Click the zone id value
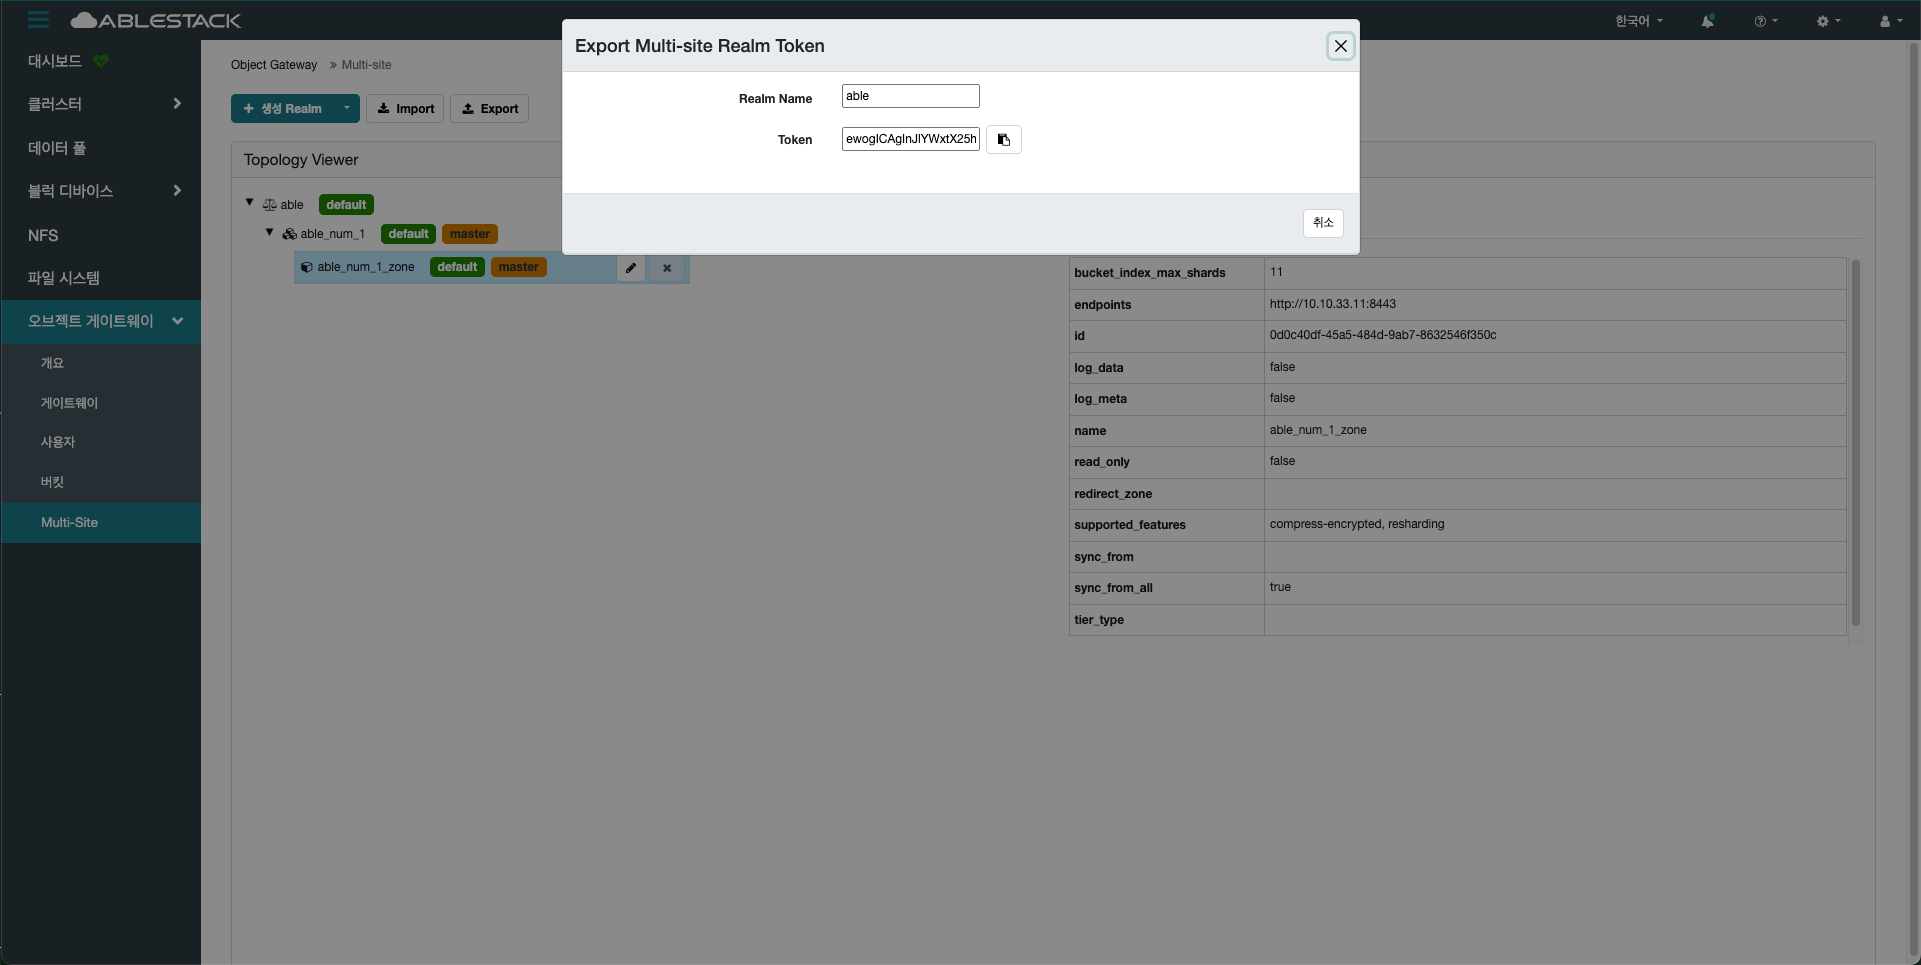 coord(1383,335)
